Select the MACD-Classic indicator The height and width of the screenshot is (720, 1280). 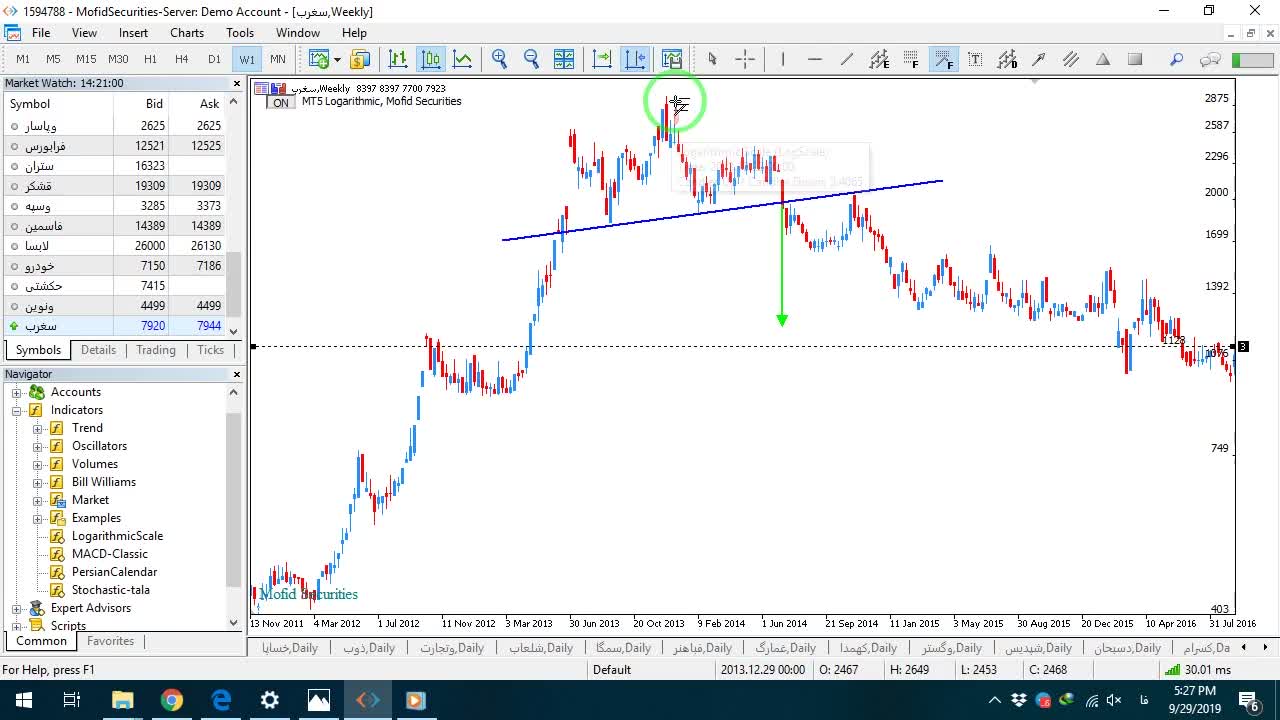[x=110, y=554]
